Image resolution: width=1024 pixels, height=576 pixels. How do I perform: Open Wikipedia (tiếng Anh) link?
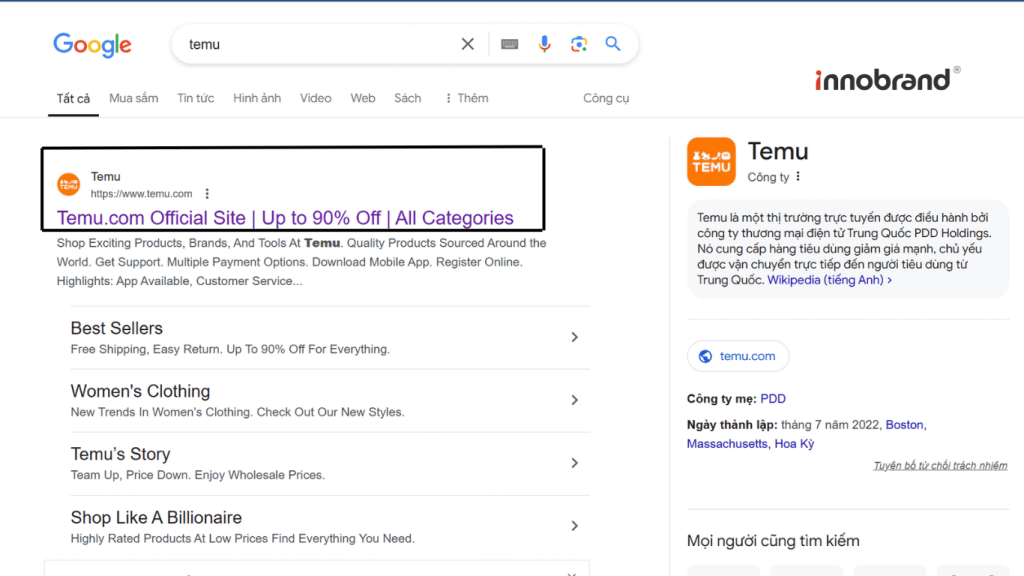[x=829, y=280]
